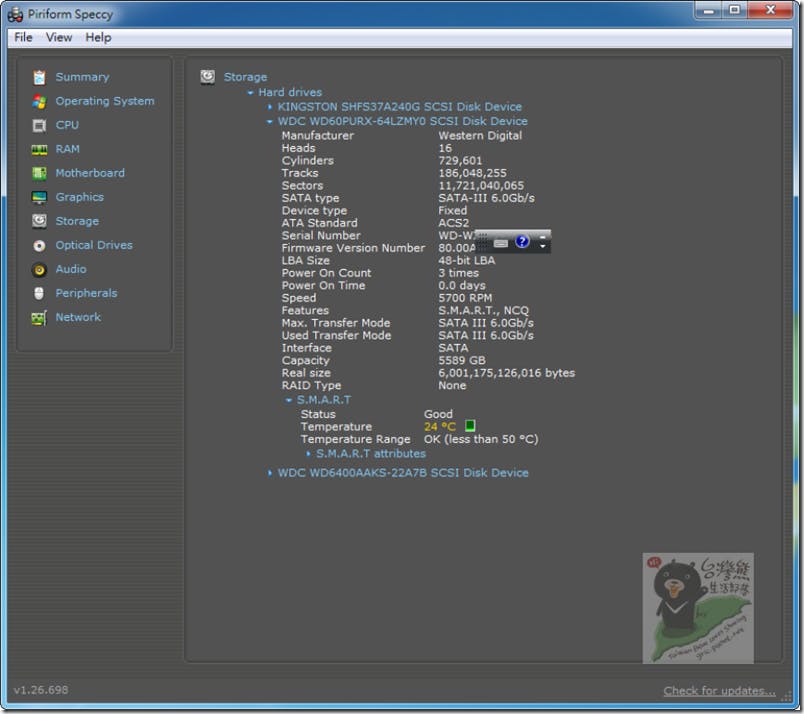Open the Optical Drives disc icon
This screenshot has height=714, width=804.
(39, 245)
